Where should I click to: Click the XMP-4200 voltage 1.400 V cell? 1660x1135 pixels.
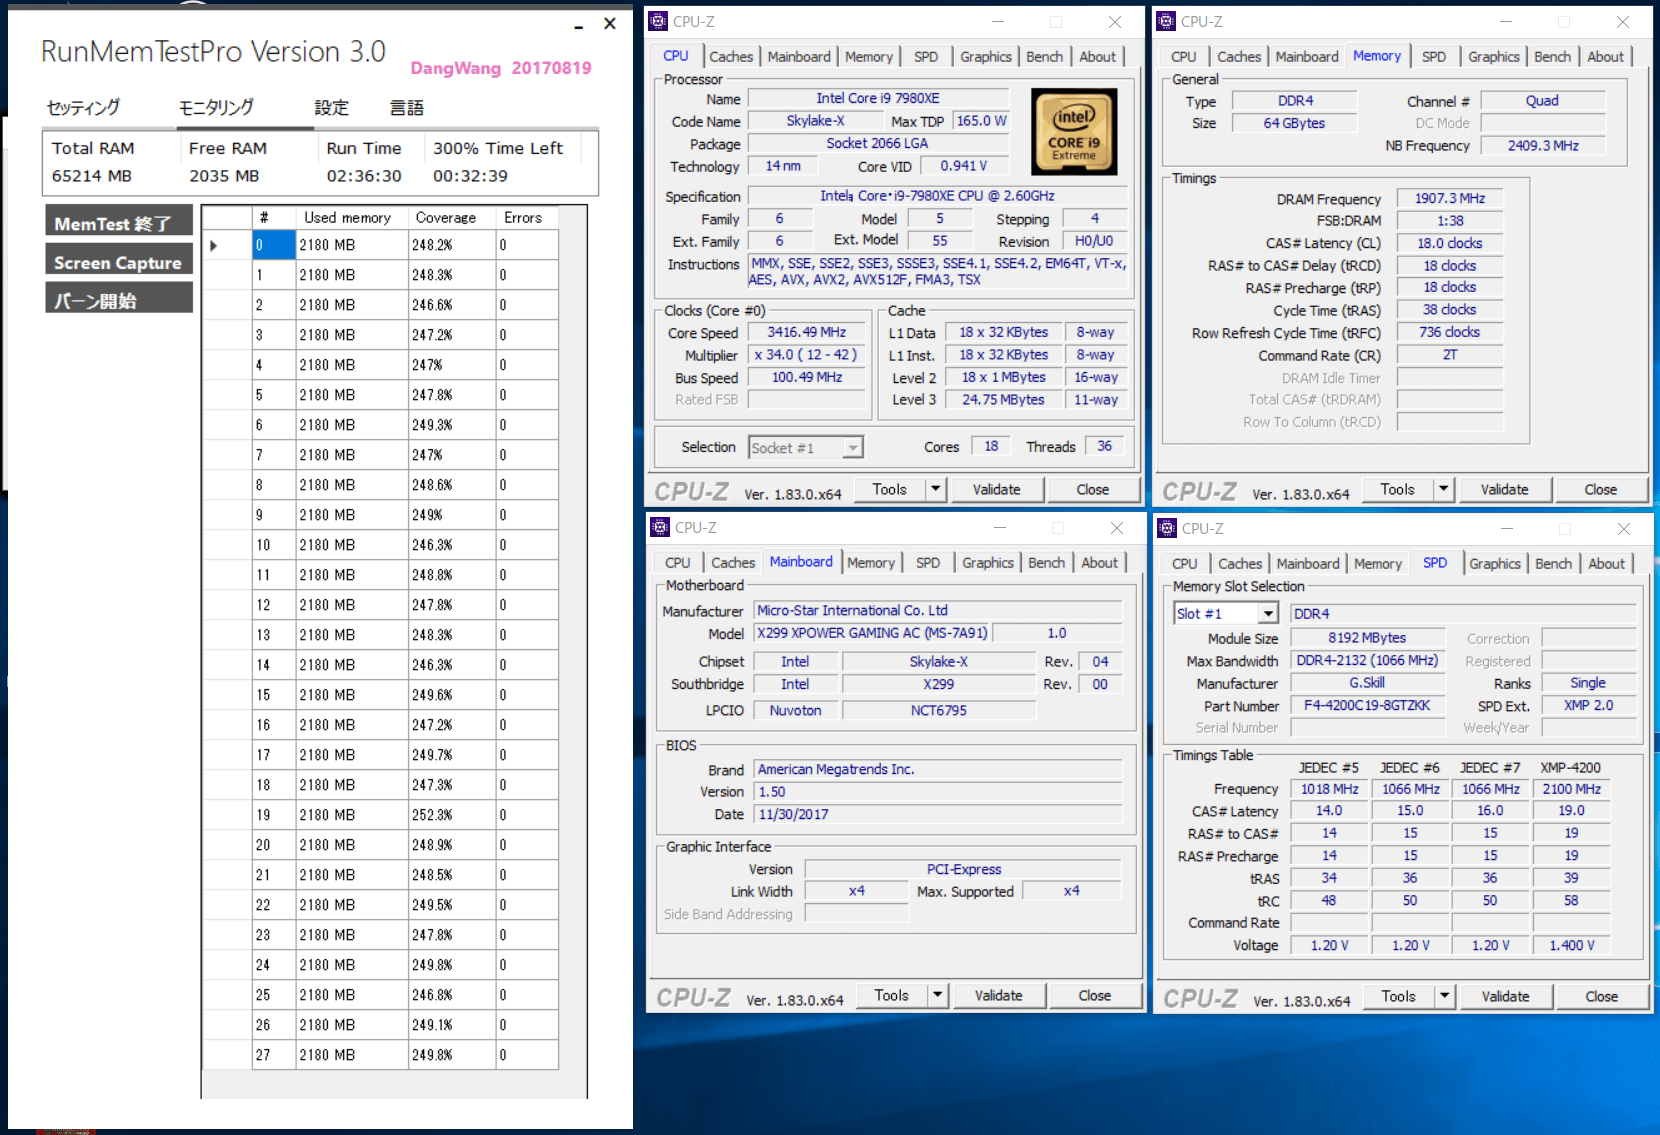tap(1572, 945)
